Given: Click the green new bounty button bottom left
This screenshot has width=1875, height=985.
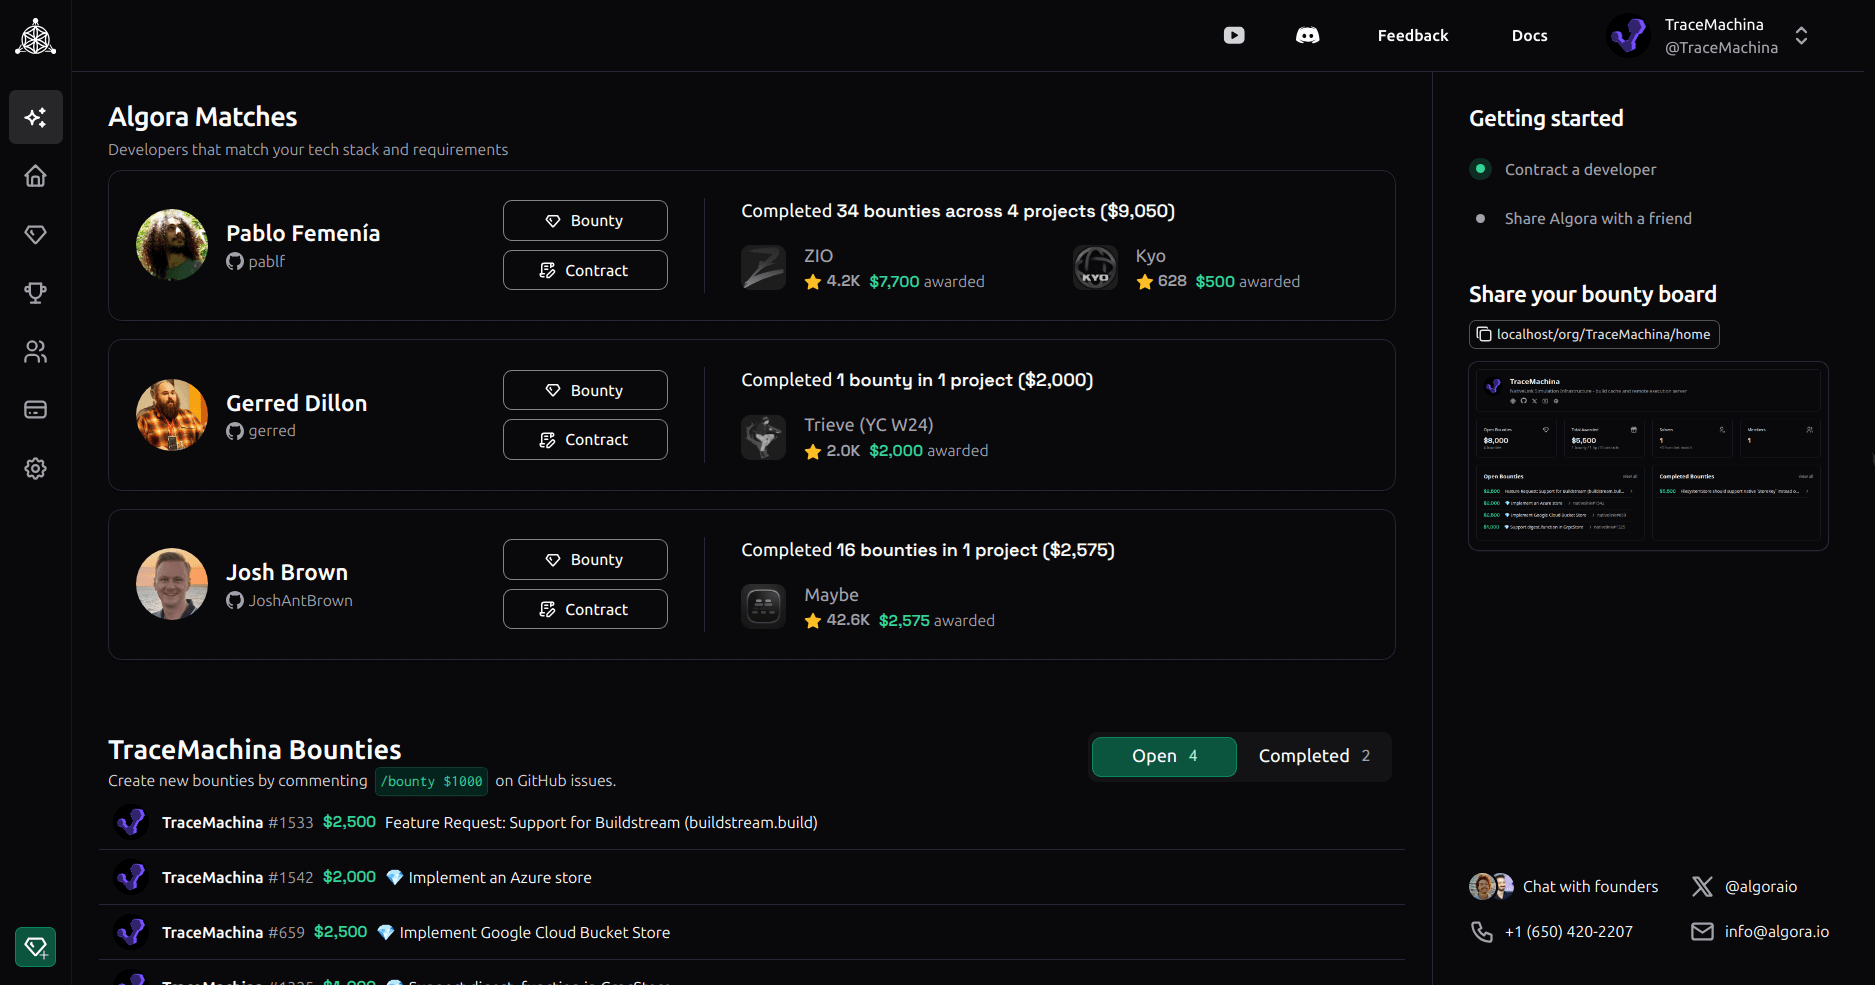Looking at the screenshot, I should [x=35, y=946].
